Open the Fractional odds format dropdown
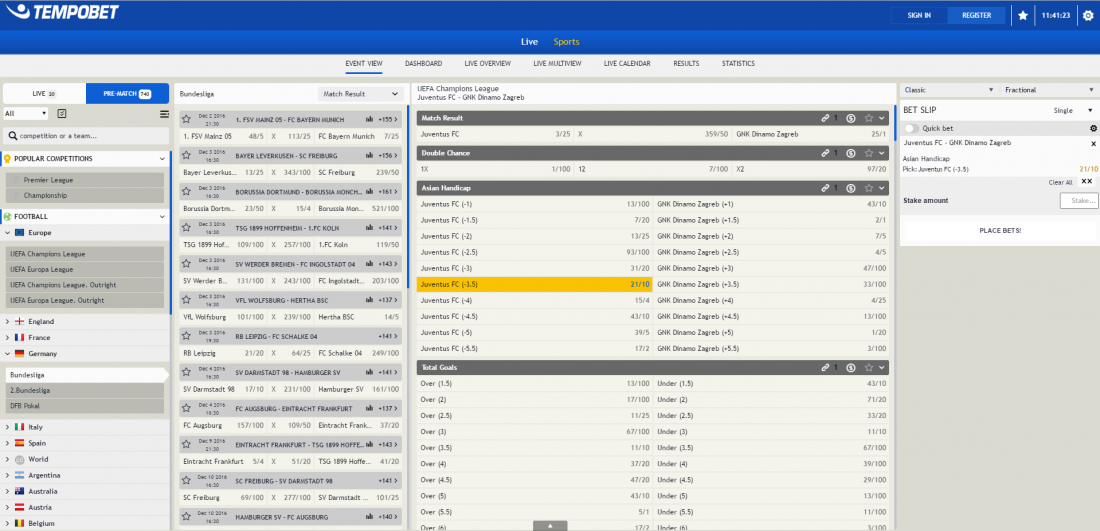Screen dimensions: 1100x531 (1049, 90)
